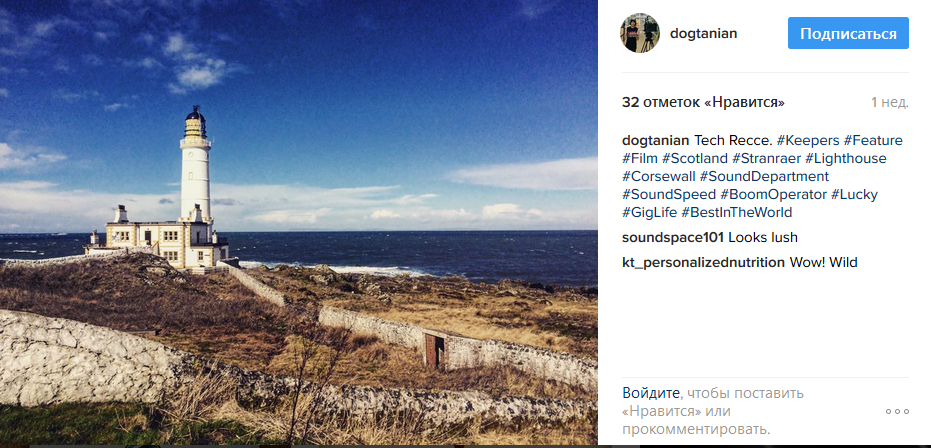Open the three-dot more options menu

click(x=897, y=411)
